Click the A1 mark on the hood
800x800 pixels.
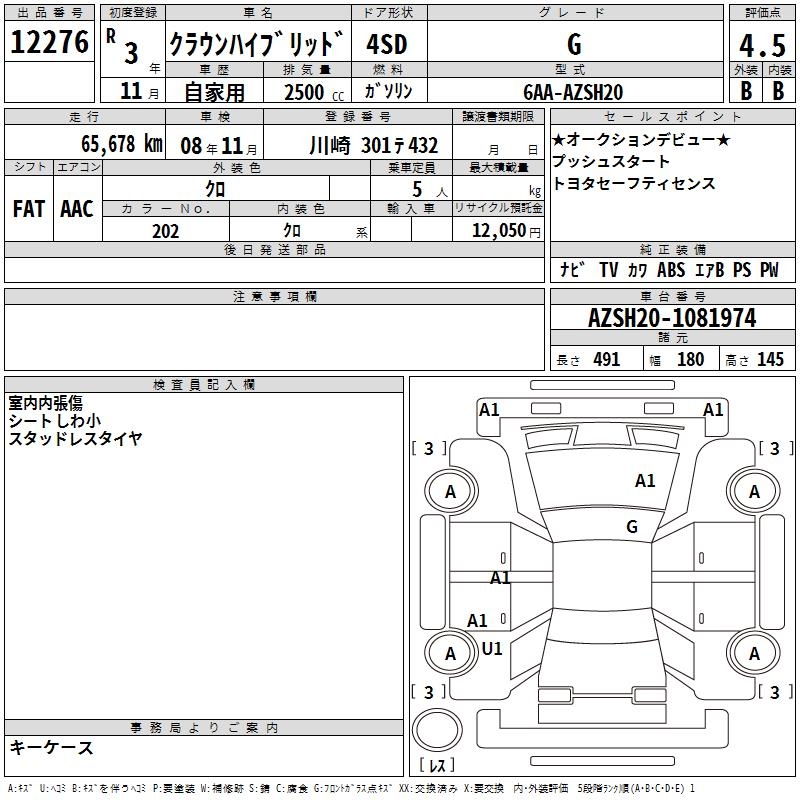click(x=645, y=481)
